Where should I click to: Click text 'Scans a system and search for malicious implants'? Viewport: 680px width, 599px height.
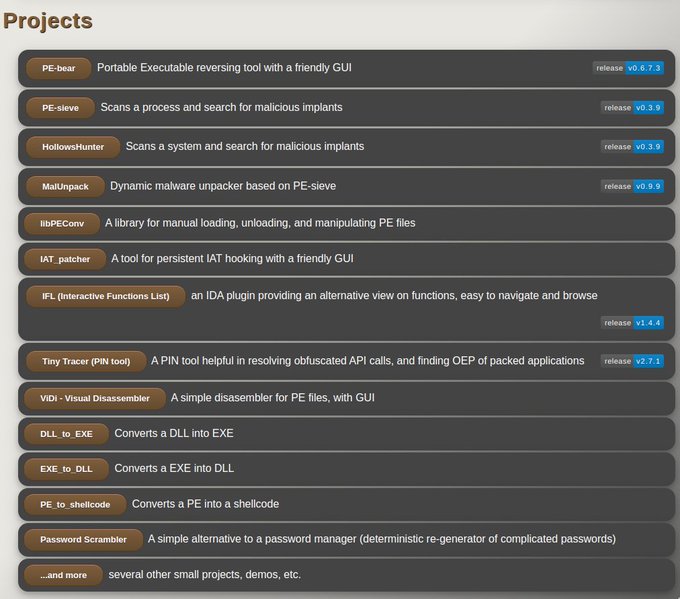pyautogui.click(x=245, y=146)
